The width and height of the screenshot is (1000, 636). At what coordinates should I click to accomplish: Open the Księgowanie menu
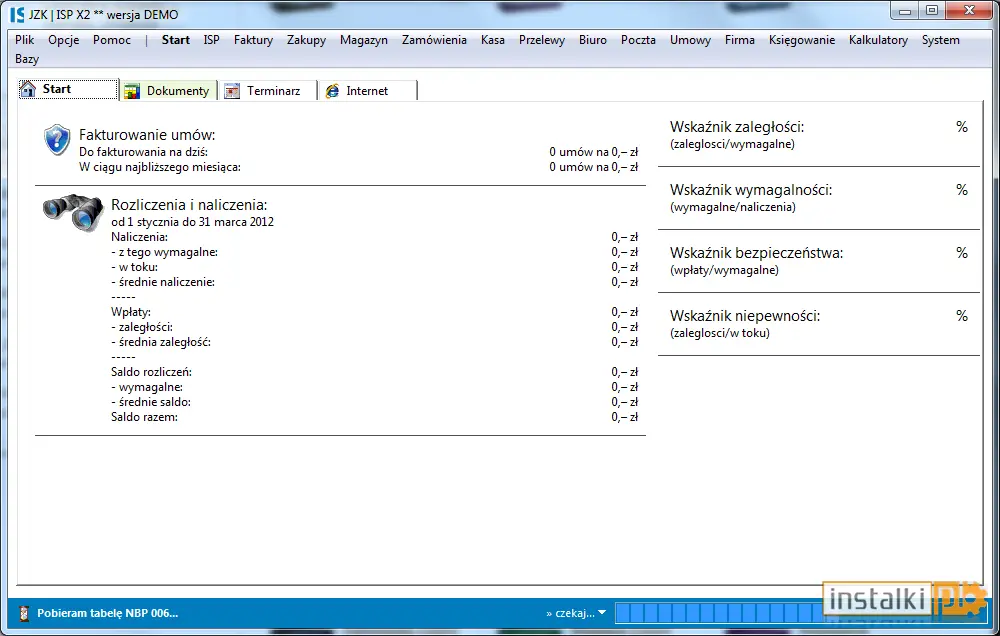802,40
